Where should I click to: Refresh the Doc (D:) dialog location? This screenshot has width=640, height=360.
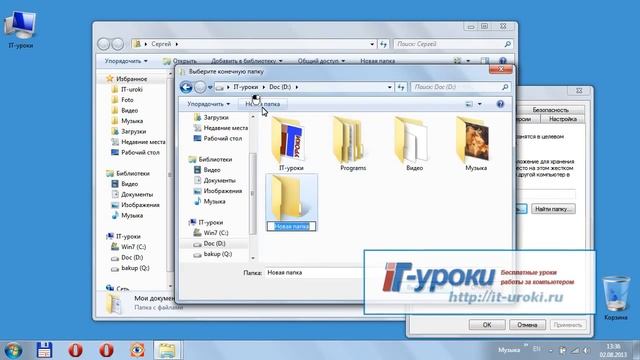(x=401, y=87)
